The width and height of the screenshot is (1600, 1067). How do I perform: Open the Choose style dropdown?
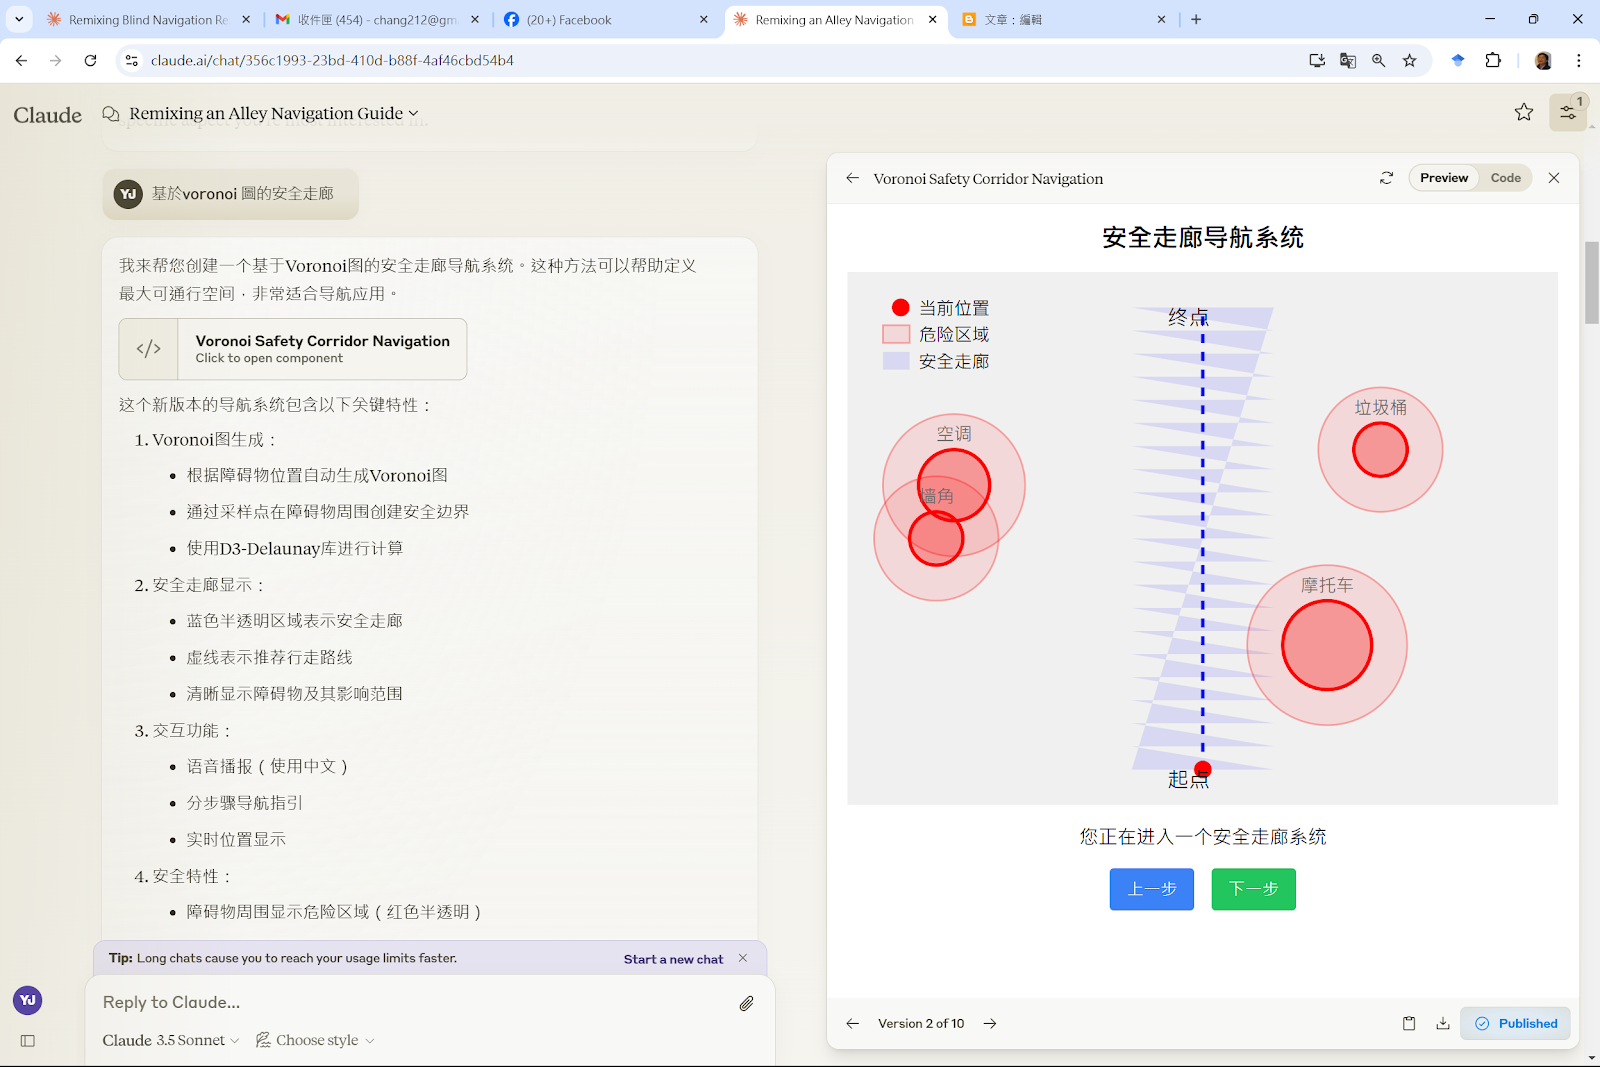click(x=315, y=1040)
